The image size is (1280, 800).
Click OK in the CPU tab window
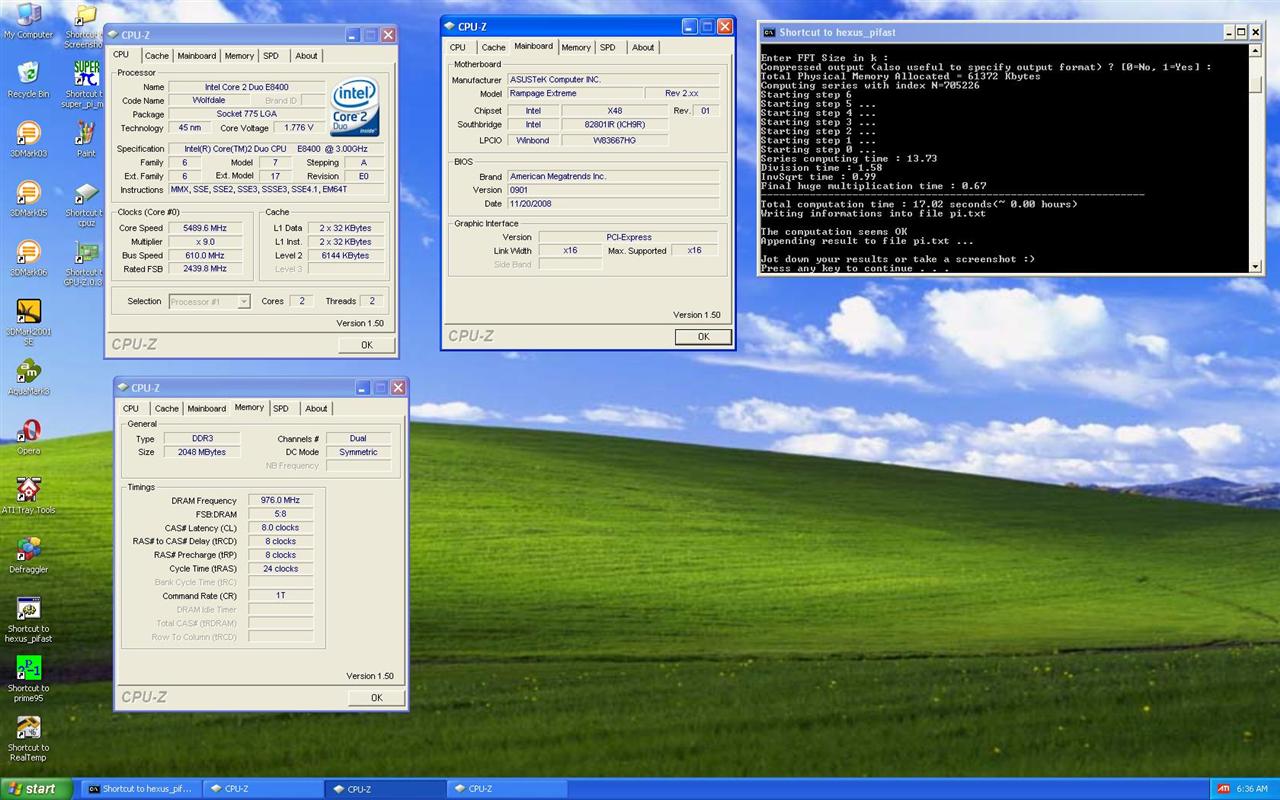366,345
